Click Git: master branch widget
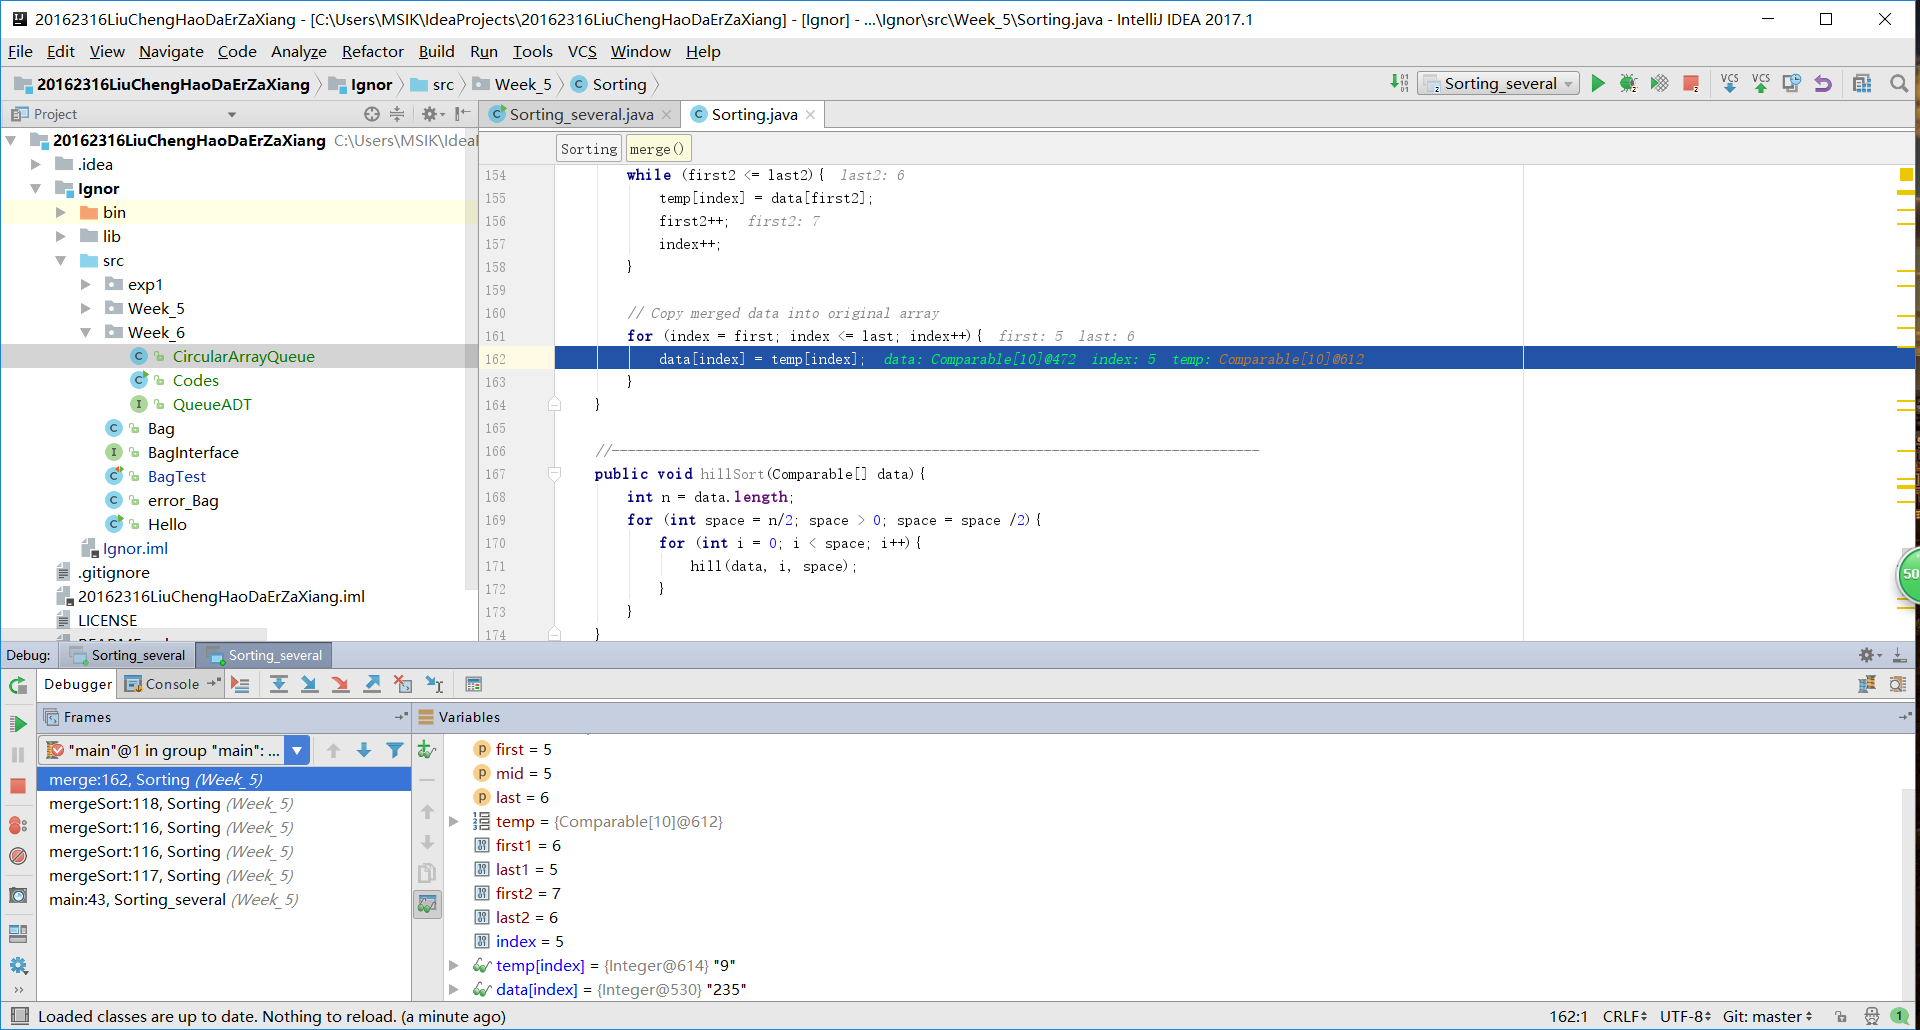This screenshot has height=1030, width=1920. tap(1767, 1016)
